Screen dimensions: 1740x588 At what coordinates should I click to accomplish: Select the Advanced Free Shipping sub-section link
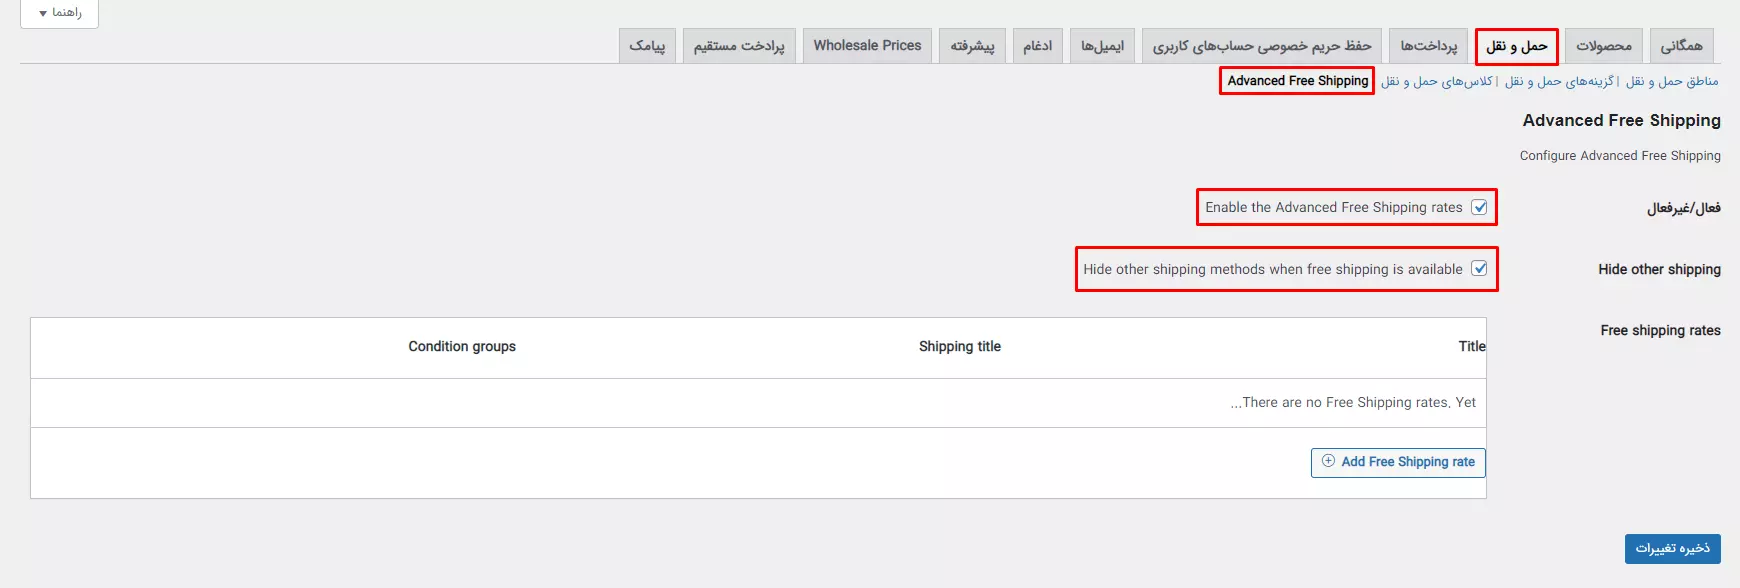[x=1297, y=81]
